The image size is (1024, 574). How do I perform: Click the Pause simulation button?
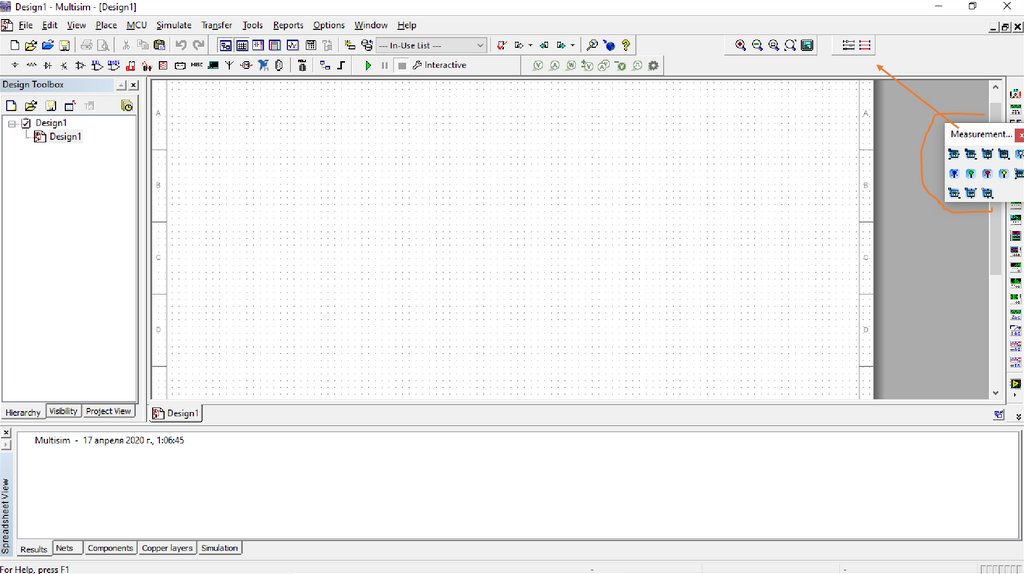click(384, 66)
